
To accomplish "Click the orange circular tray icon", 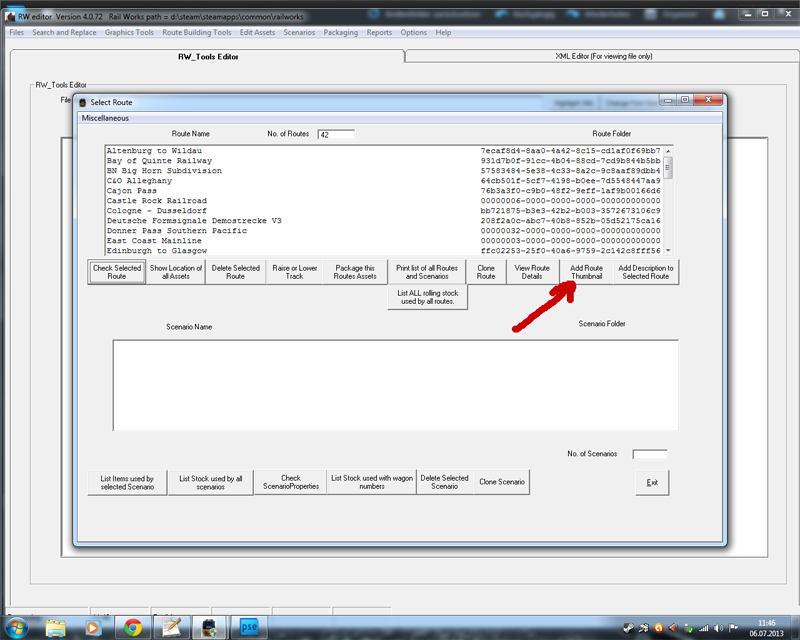I will [659, 628].
